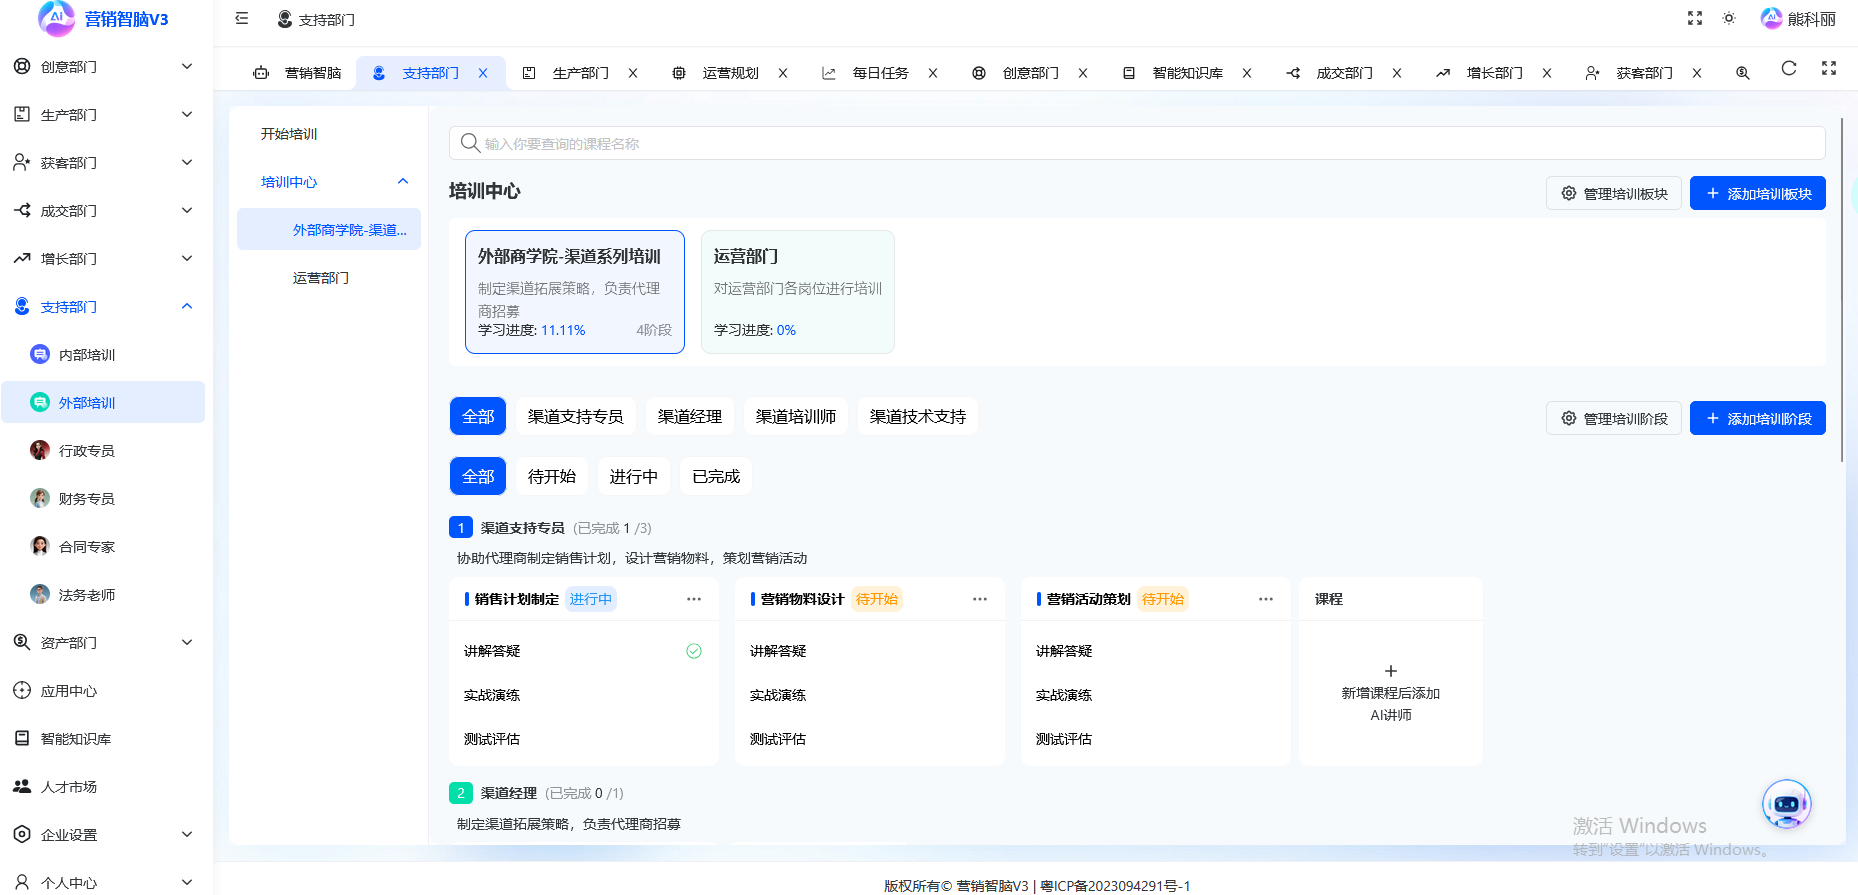Click 添加培训阶段 button
This screenshot has height=895, width=1858.
click(1758, 418)
